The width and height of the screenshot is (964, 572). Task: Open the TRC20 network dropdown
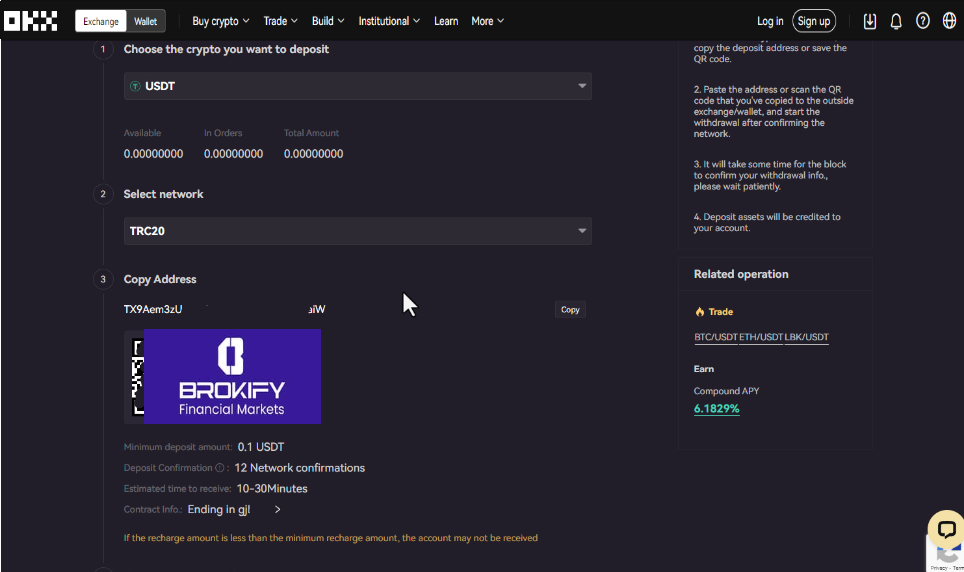pyautogui.click(x=357, y=231)
